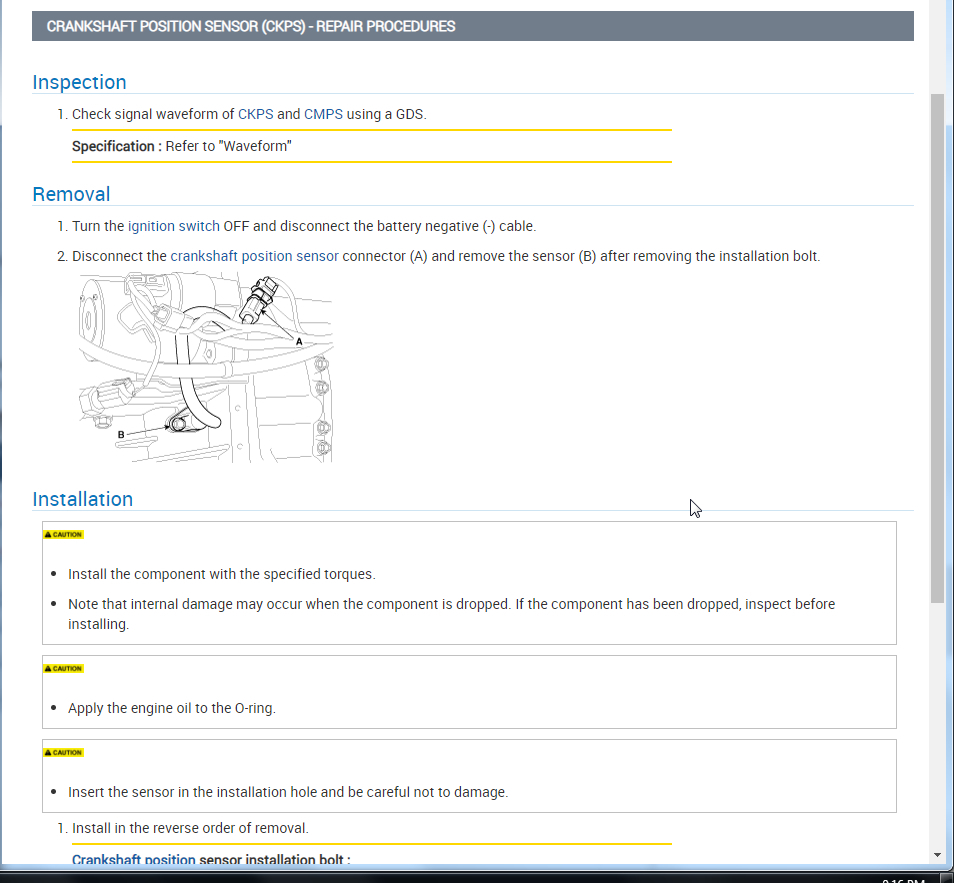Image resolution: width=954 pixels, height=883 pixels.
Task: Click 'Install the component with the specified torques.'
Action: pyautogui.click(x=221, y=574)
